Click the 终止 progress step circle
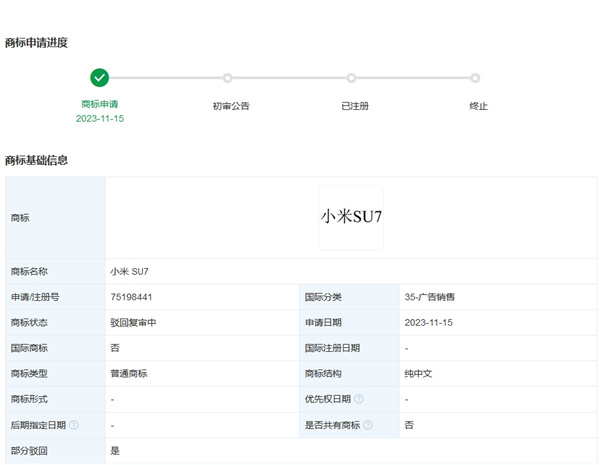The width and height of the screenshot is (600, 465). (475, 78)
